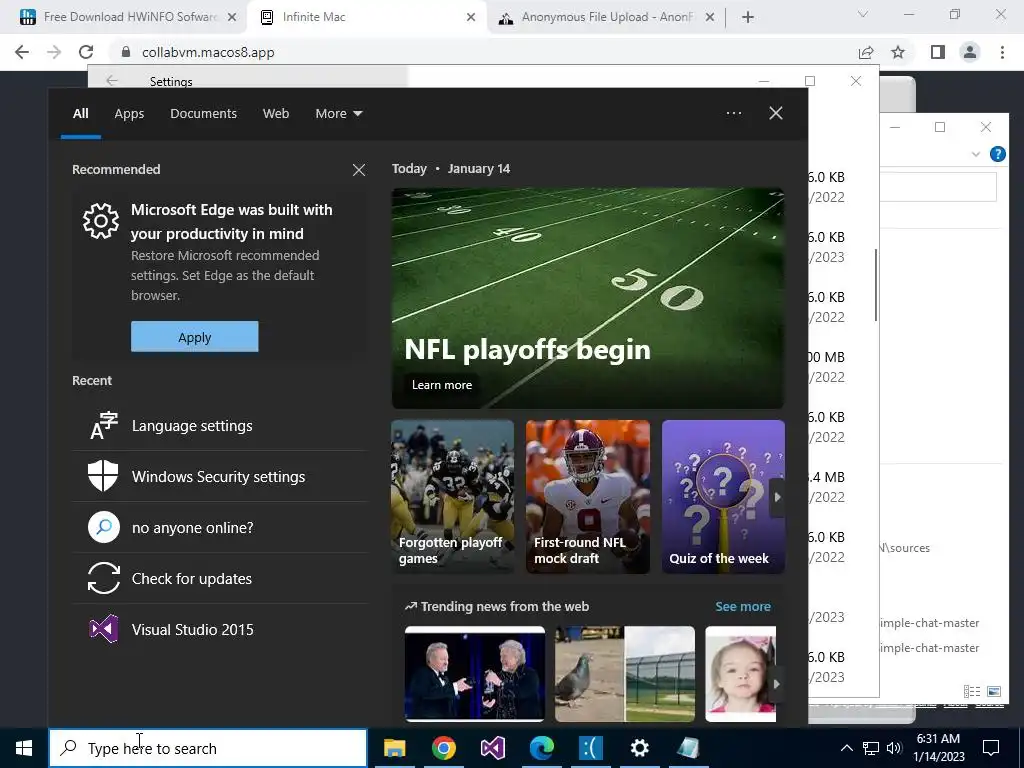This screenshot has width=1024, height=768.
Task: Switch to the Infinite Mac browser tab
Action: point(366,17)
